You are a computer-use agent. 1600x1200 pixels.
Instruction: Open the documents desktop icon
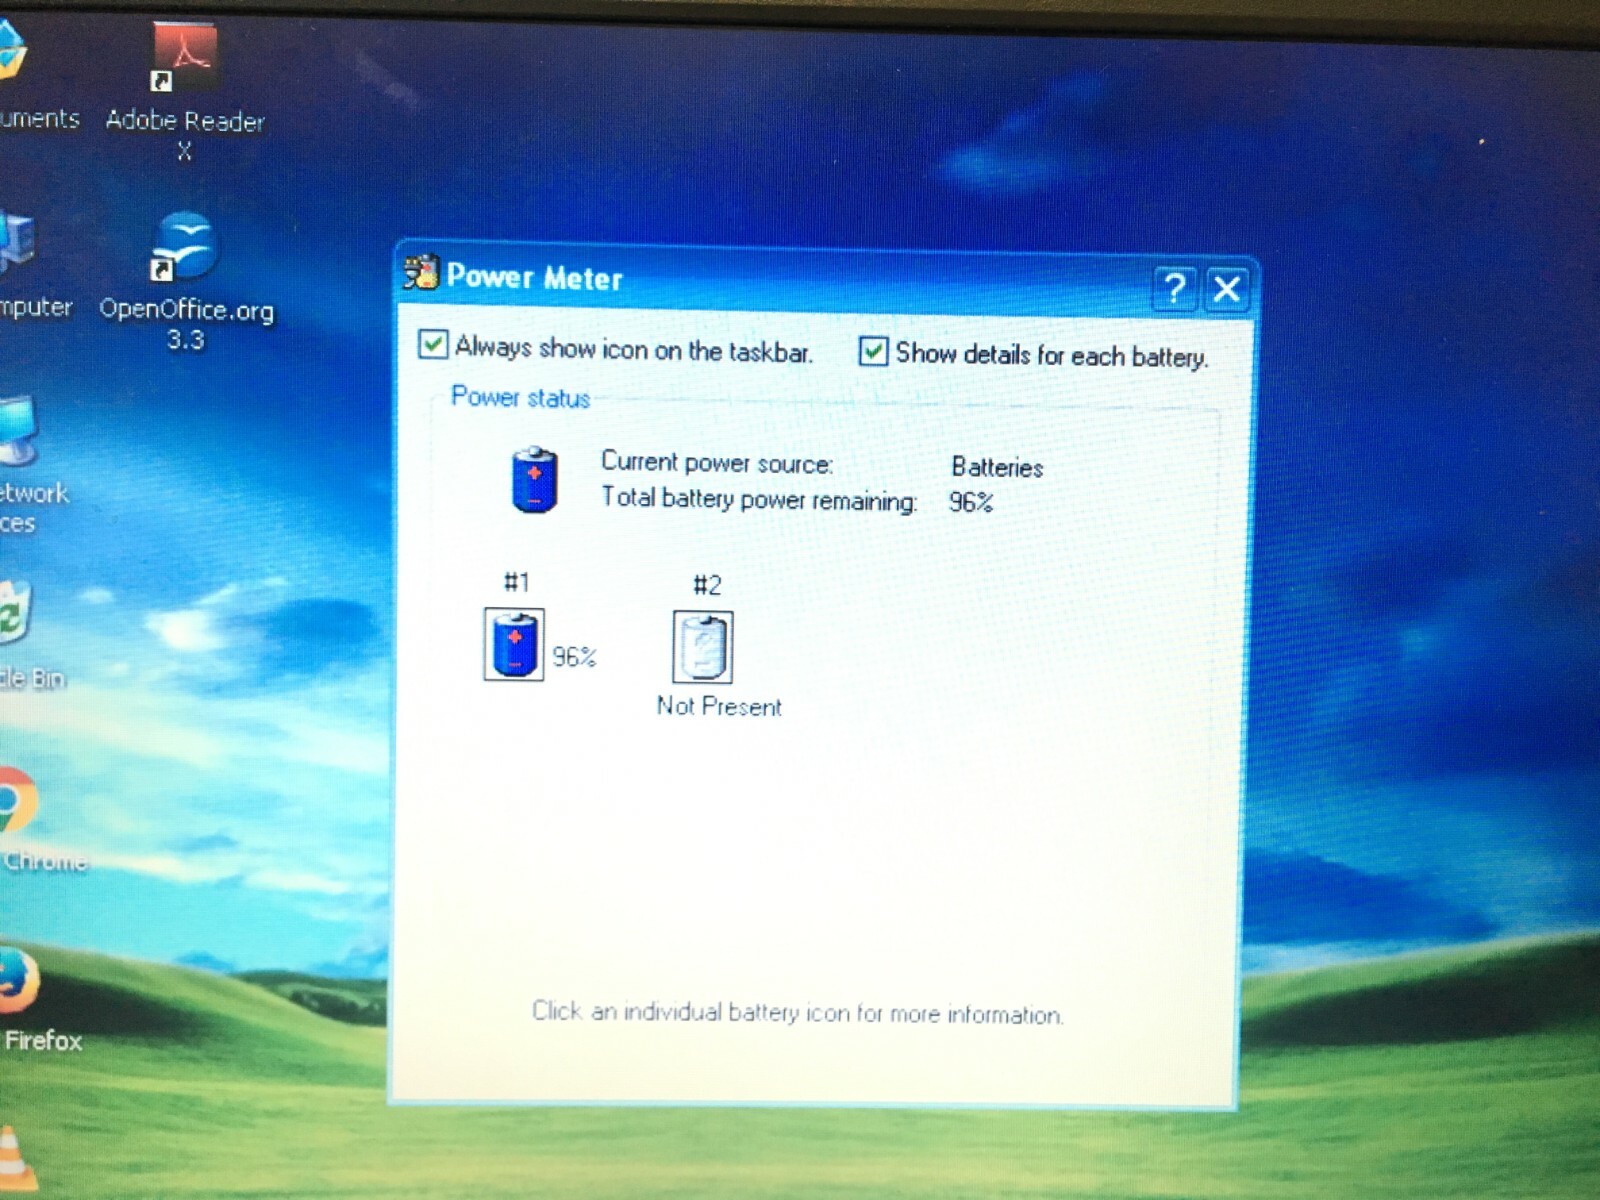pyautogui.click(x=12, y=50)
